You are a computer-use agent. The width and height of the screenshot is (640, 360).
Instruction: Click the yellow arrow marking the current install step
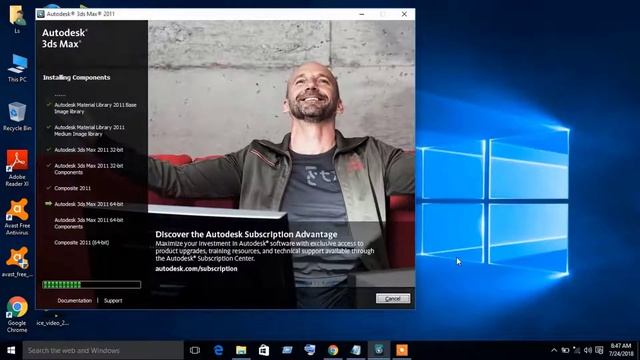48,203
